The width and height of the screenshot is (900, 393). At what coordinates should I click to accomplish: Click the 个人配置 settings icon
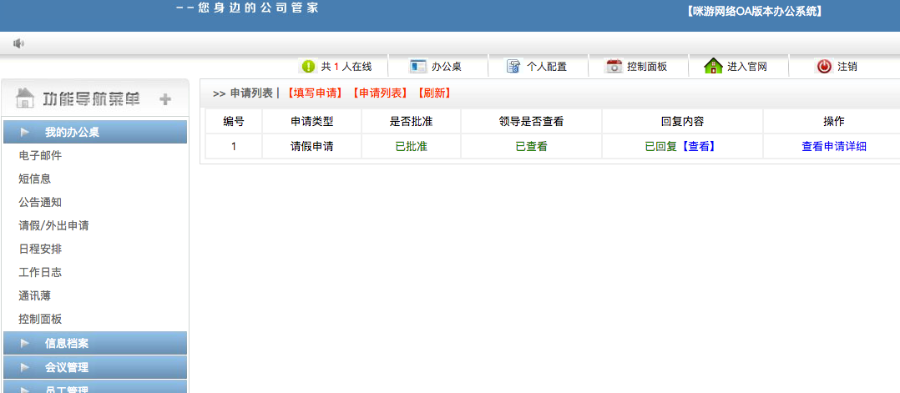tap(514, 67)
